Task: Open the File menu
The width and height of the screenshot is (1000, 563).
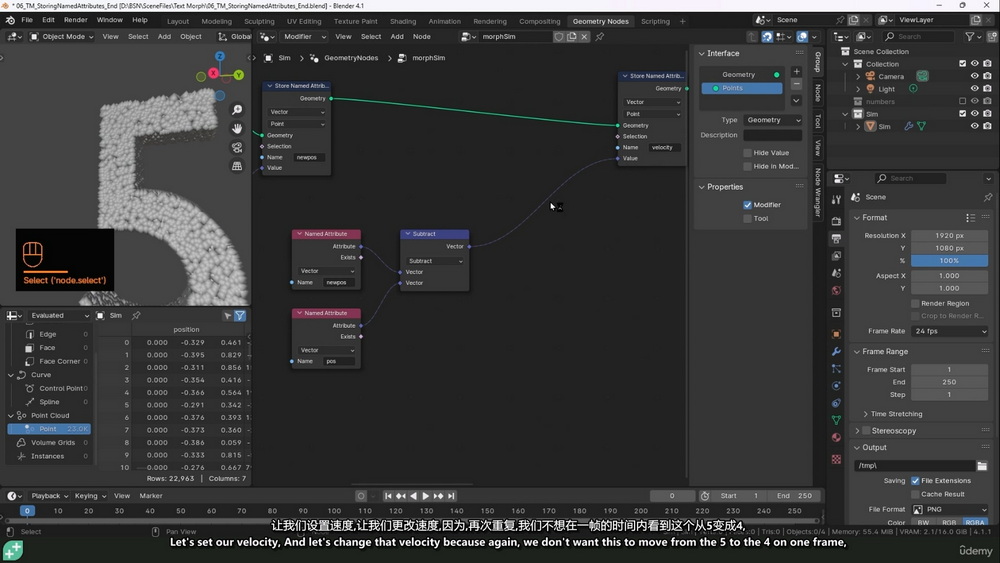Action: pyautogui.click(x=27, y=20)
